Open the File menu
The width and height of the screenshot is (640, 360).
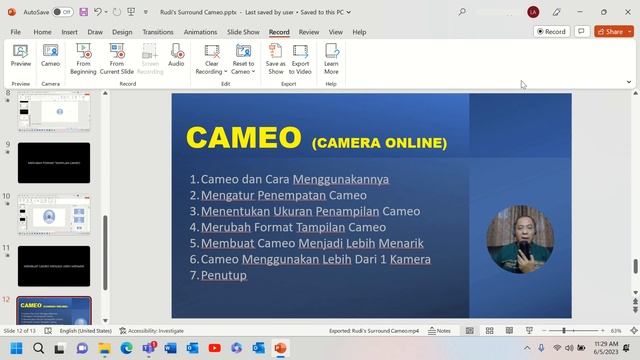coord(16,32)
